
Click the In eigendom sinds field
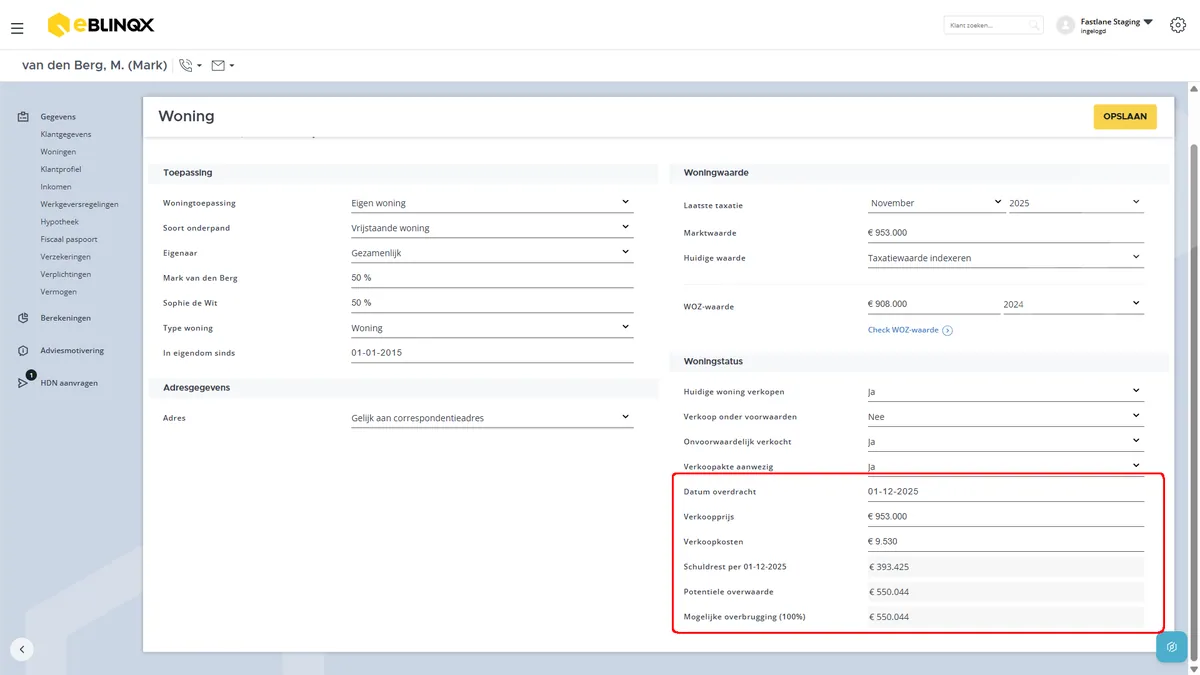(x=492, y=353)
